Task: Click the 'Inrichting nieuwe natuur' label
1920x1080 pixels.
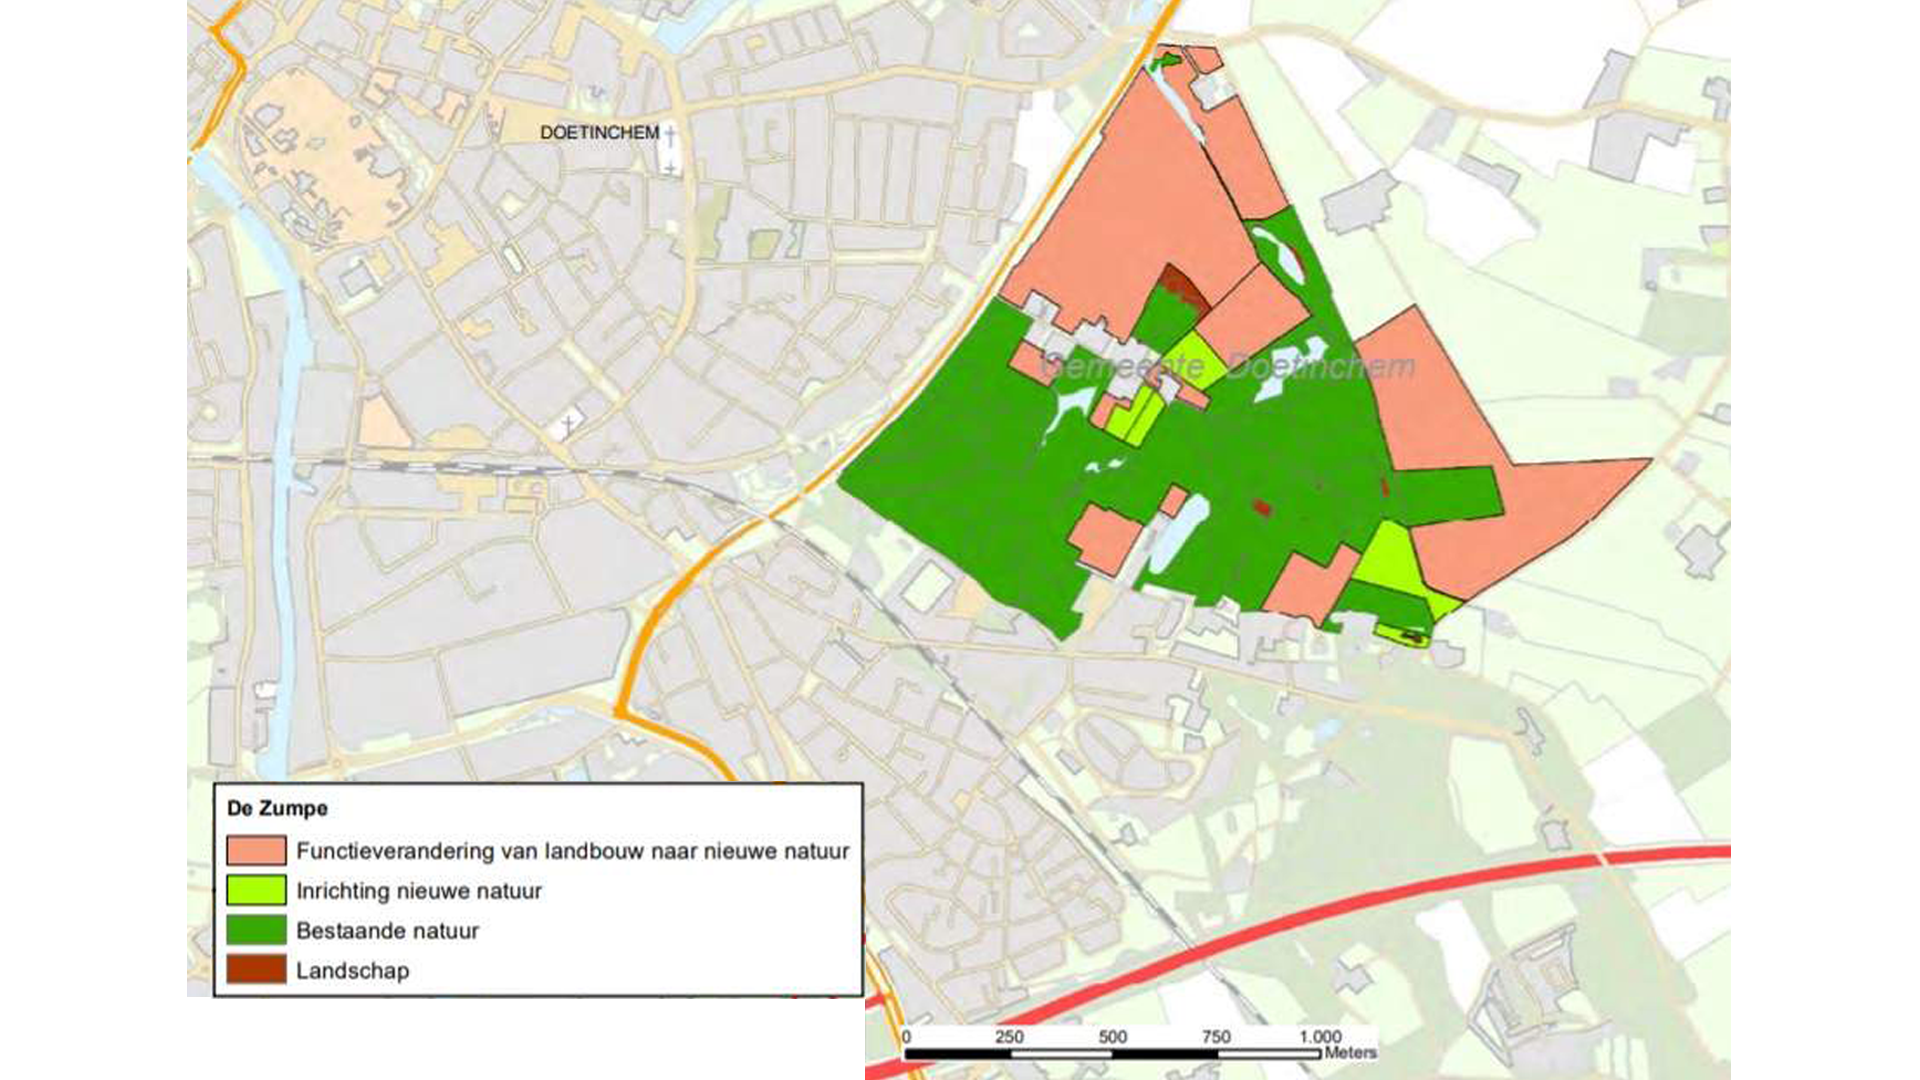Action: (x=419, y=891)
